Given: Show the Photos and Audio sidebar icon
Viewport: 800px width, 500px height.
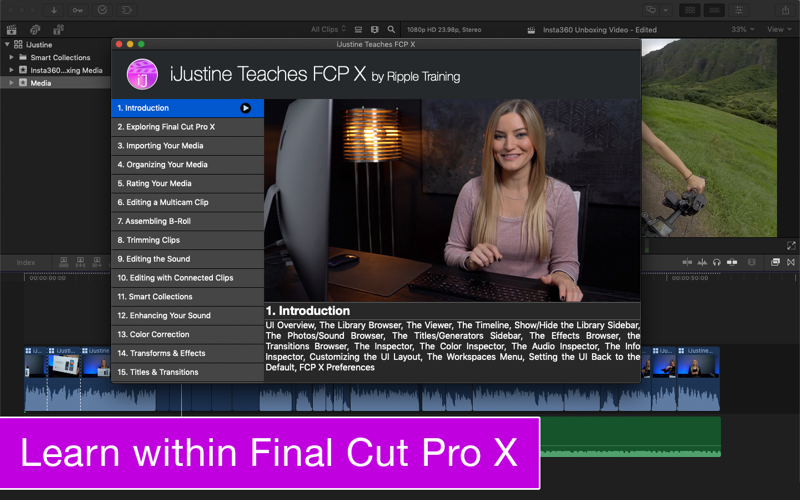Looking at the screenshot, I should pyautogui.click(x=35, y=30).
